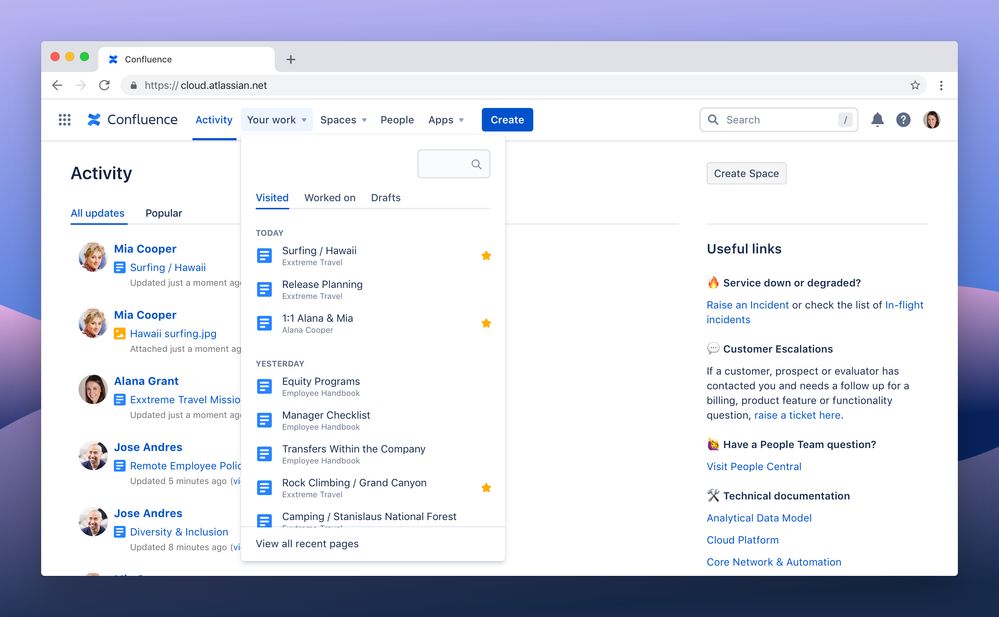Select the Visited tab
This screenshot has width=999, height=617.
[x=272, y=198]
